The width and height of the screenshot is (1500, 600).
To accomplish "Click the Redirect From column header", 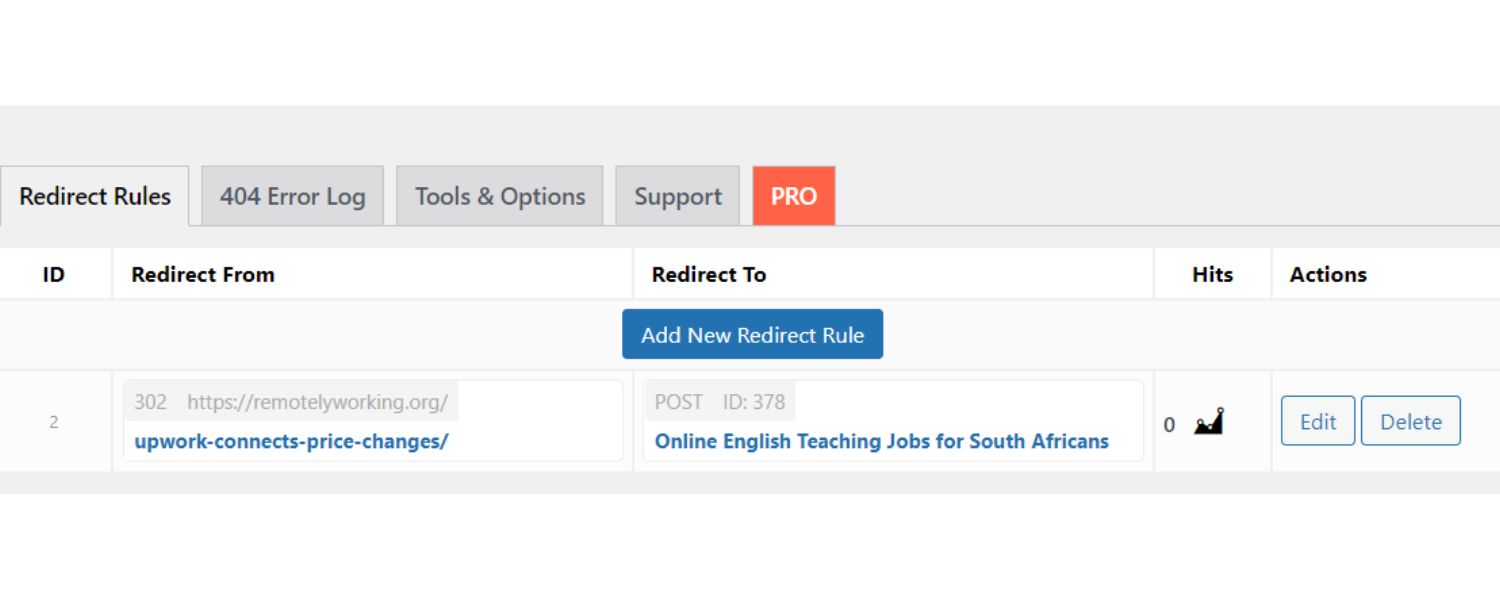I will [202, 274].
